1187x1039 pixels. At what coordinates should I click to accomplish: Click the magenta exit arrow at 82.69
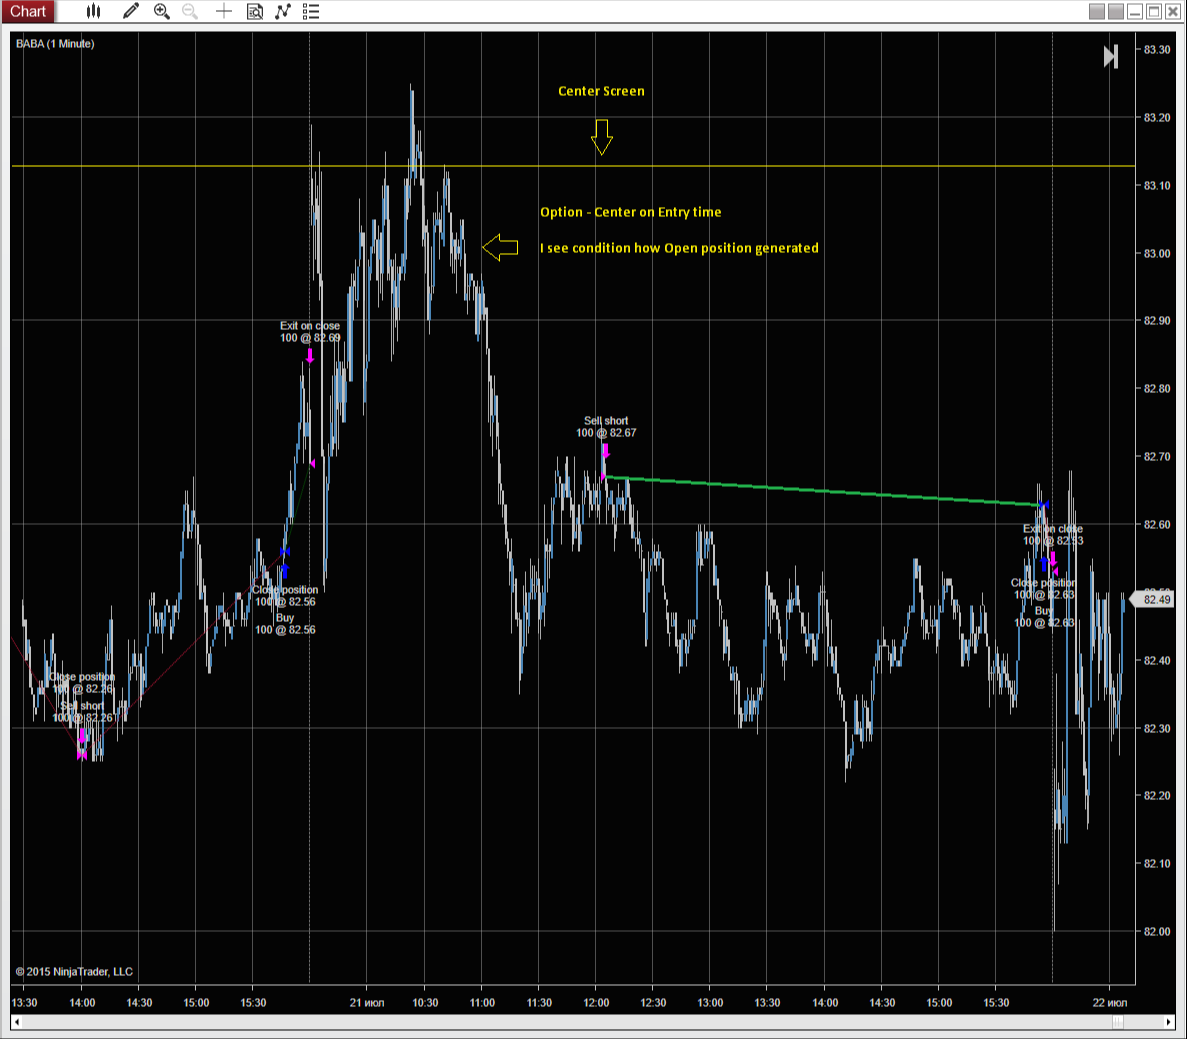pos(310,356)
